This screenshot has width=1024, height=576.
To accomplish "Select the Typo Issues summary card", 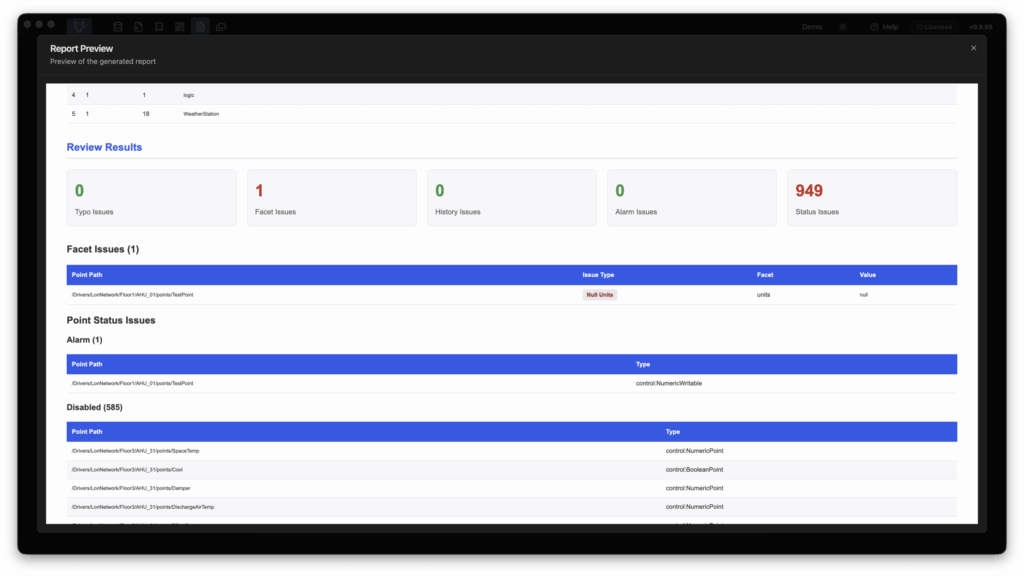I will 152,198.
